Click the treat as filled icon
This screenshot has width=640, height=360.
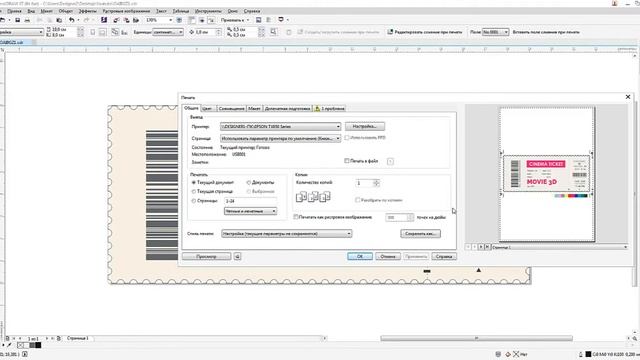tap(273, 32)
